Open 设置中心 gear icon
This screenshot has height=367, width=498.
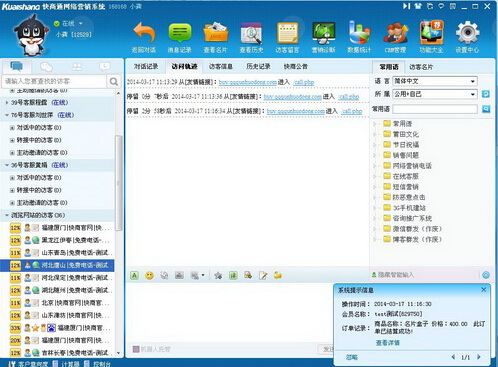click(x=468, y=33)
